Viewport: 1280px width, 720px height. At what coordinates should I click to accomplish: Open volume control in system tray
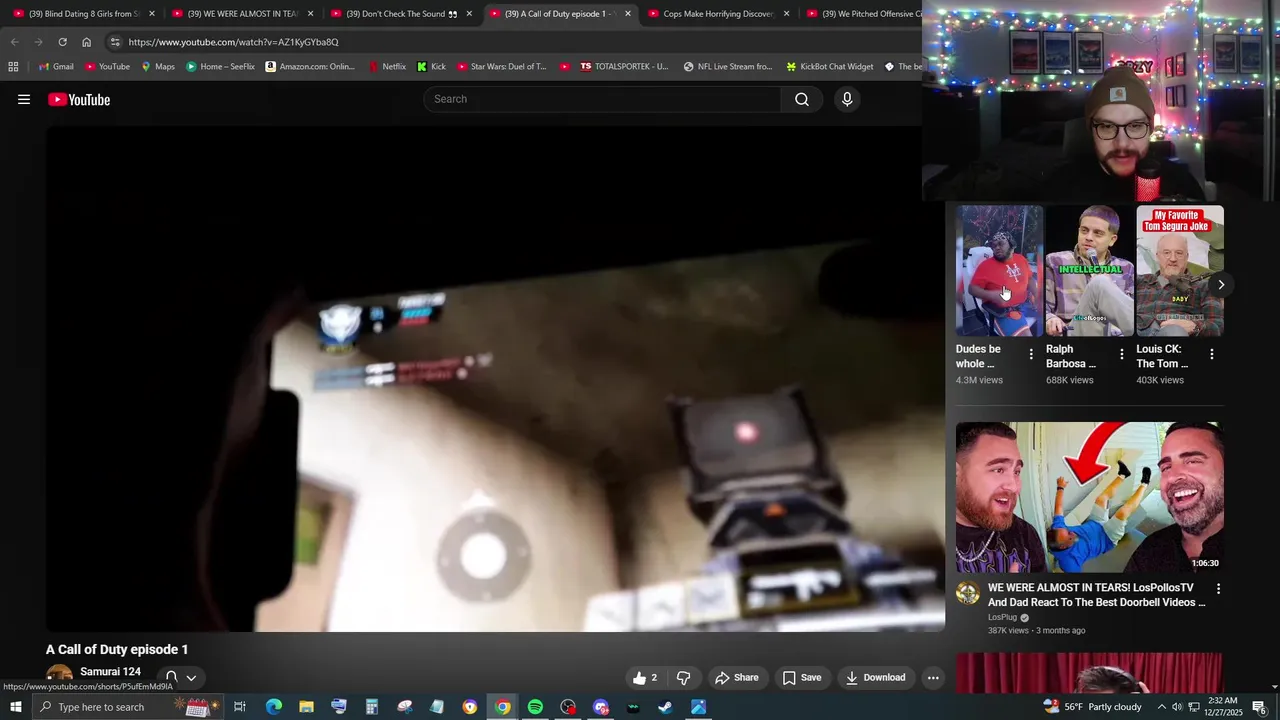pos(1177,707)
